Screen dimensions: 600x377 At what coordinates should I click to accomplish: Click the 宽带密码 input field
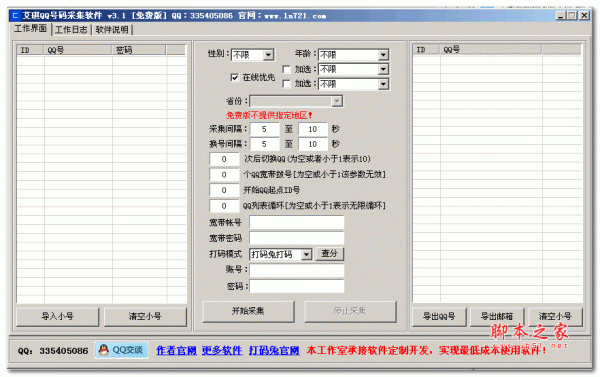[297, 238]
